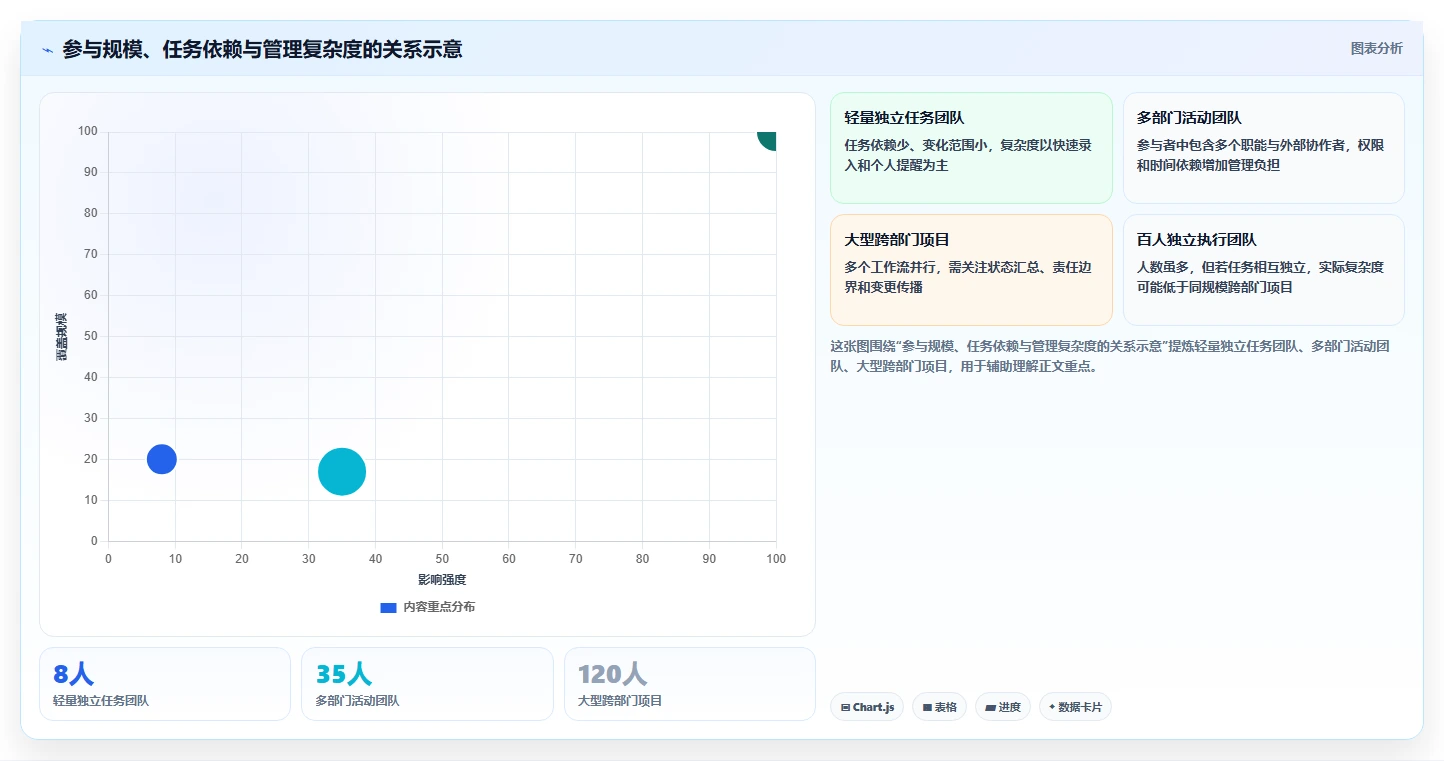
Task: Click the text 任务依赖少、变化范围小
Action: click(914, 145)
